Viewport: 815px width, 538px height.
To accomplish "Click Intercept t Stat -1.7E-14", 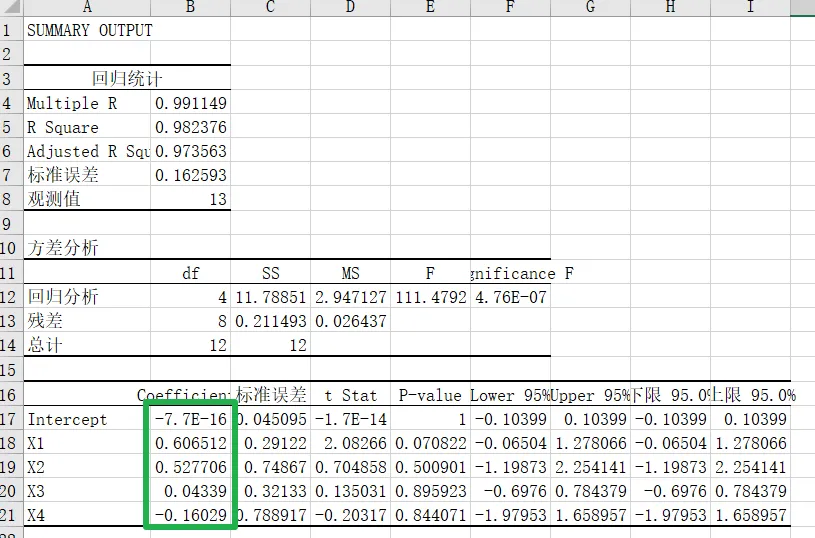I will (x=350, y=418).
